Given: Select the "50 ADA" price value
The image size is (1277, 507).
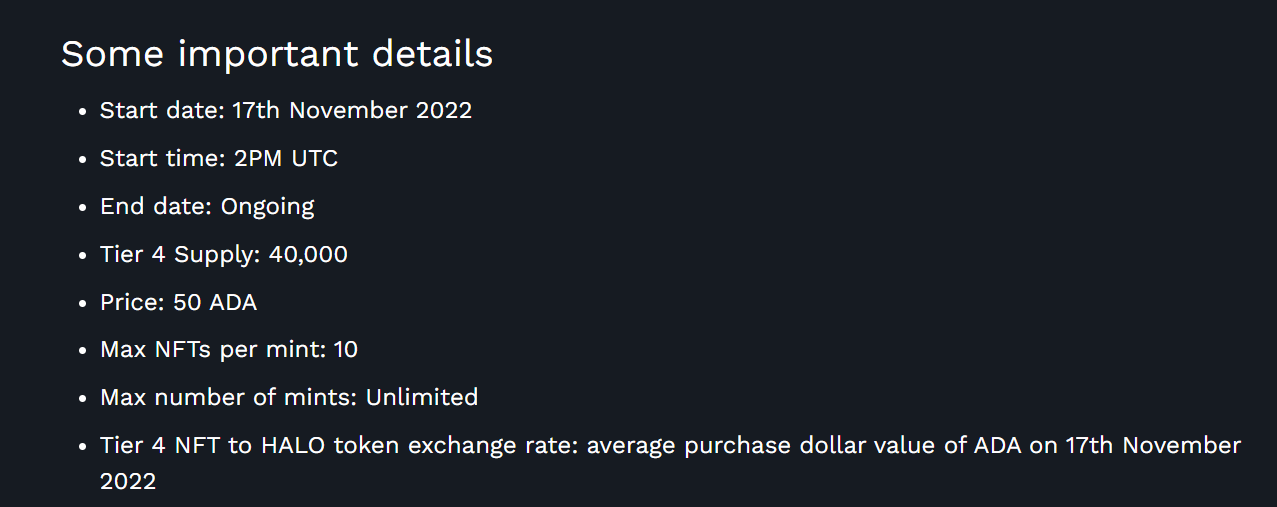Looking at the screenshot, I should [x=215, y=302].
